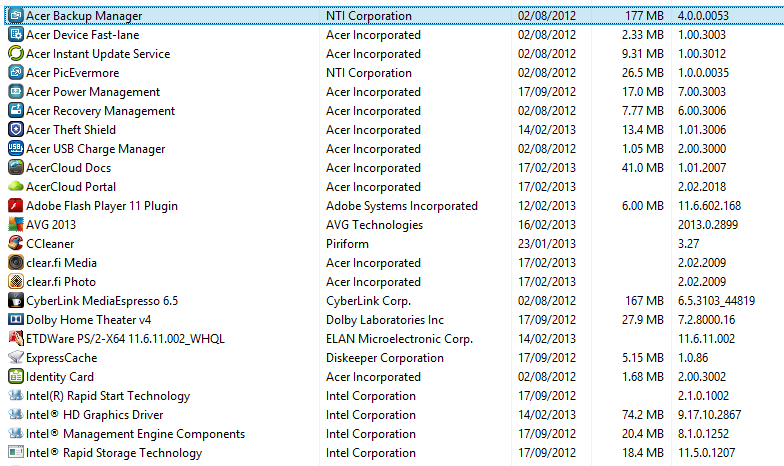
Task: Select the clear.fi Photo icon
Action: tap(16, 282)
